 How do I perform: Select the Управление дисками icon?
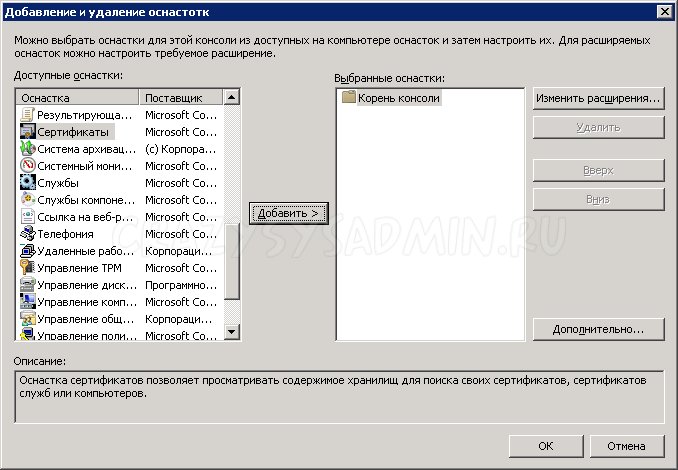(28, 285)
